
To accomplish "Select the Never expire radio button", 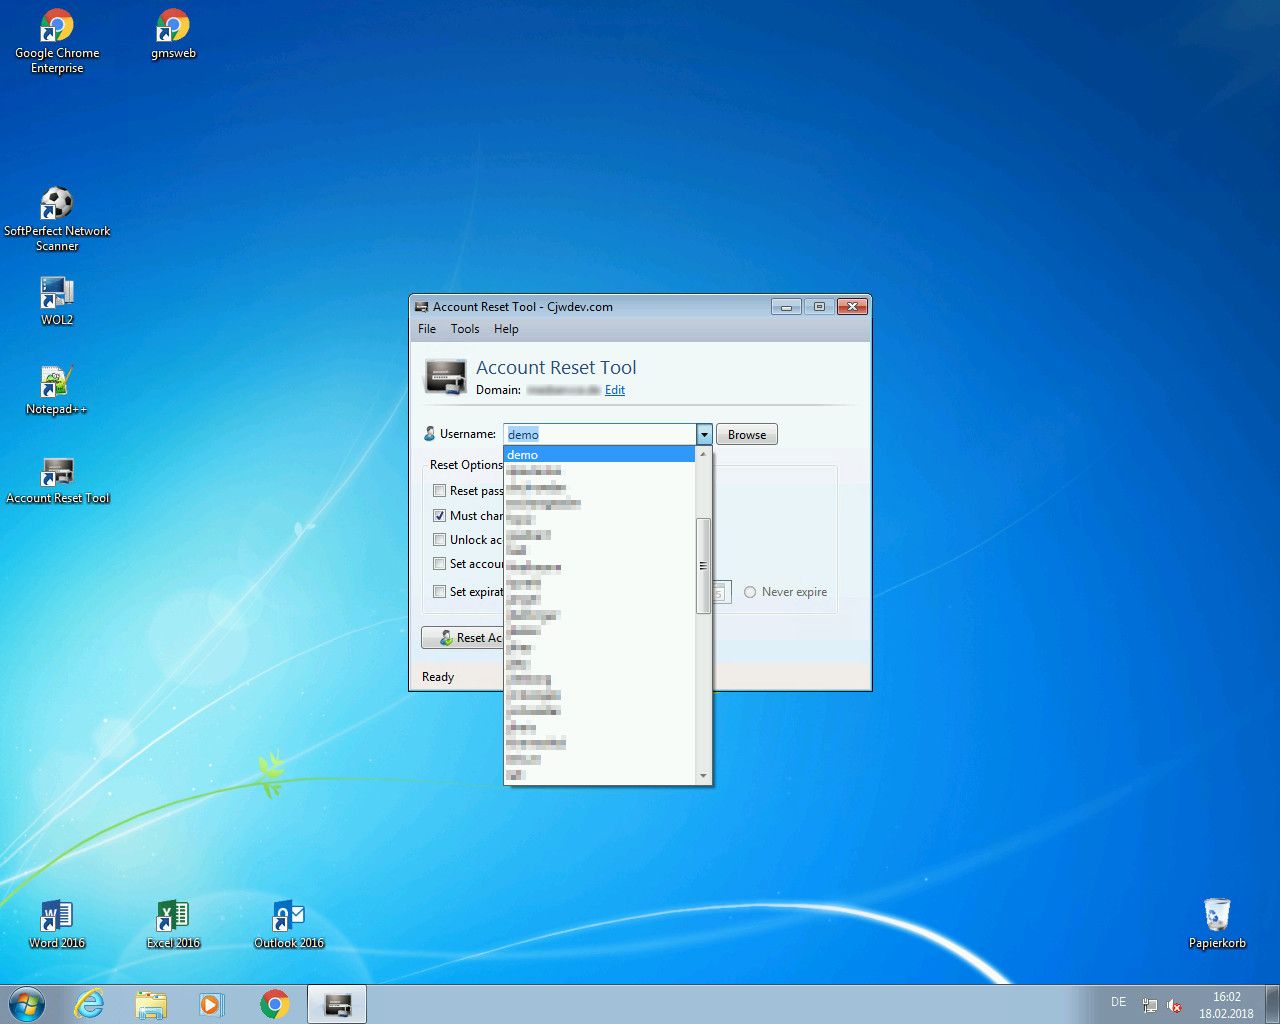I will [x=750, y=592].
